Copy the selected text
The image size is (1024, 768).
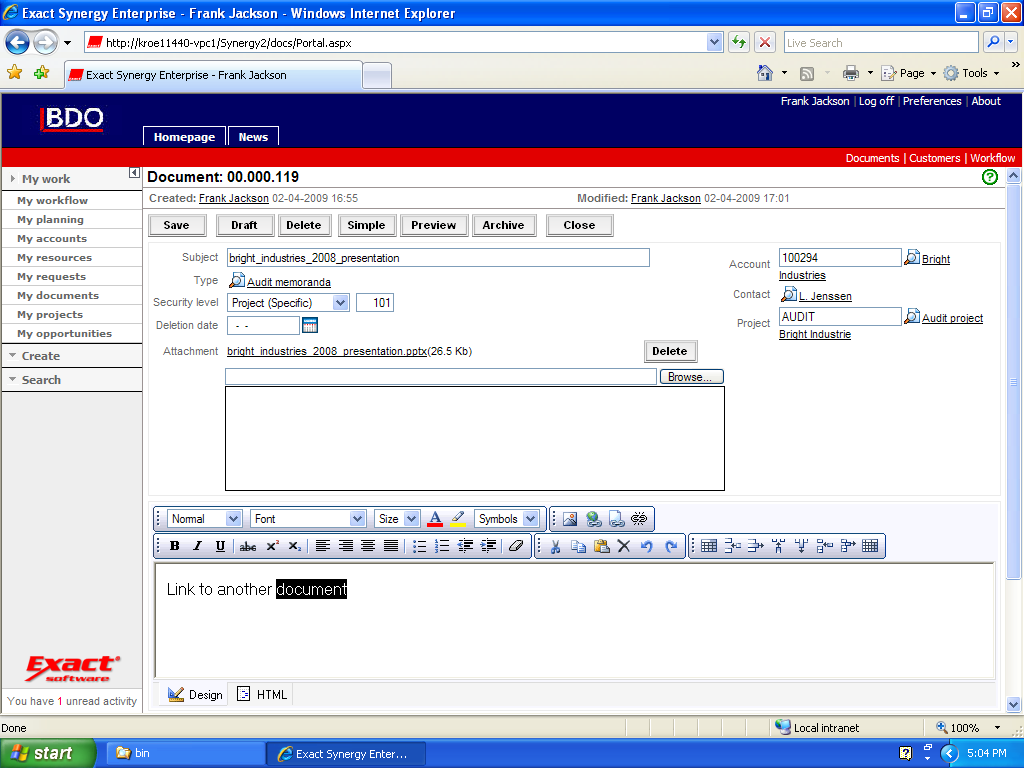click(578, 546)
